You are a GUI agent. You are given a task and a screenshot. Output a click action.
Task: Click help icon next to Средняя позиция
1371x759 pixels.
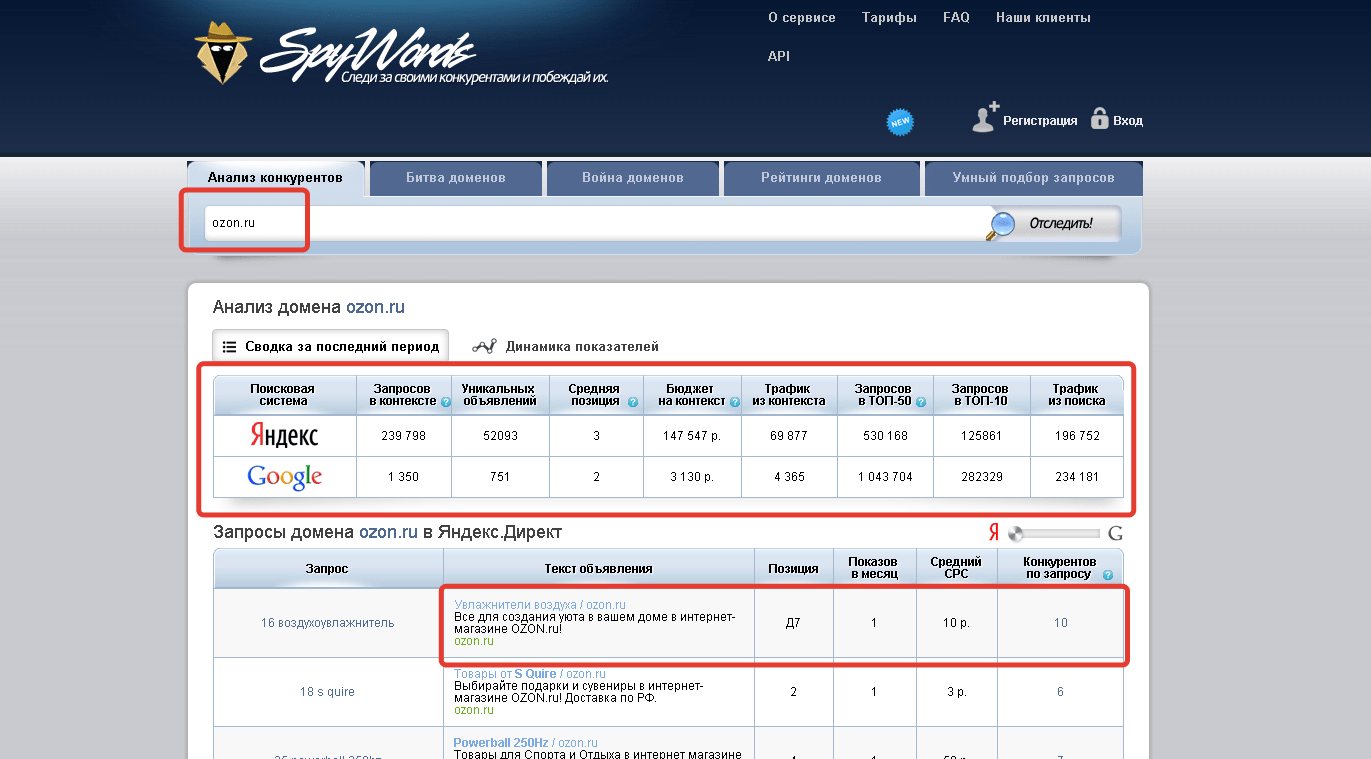[x=632, y=402]
